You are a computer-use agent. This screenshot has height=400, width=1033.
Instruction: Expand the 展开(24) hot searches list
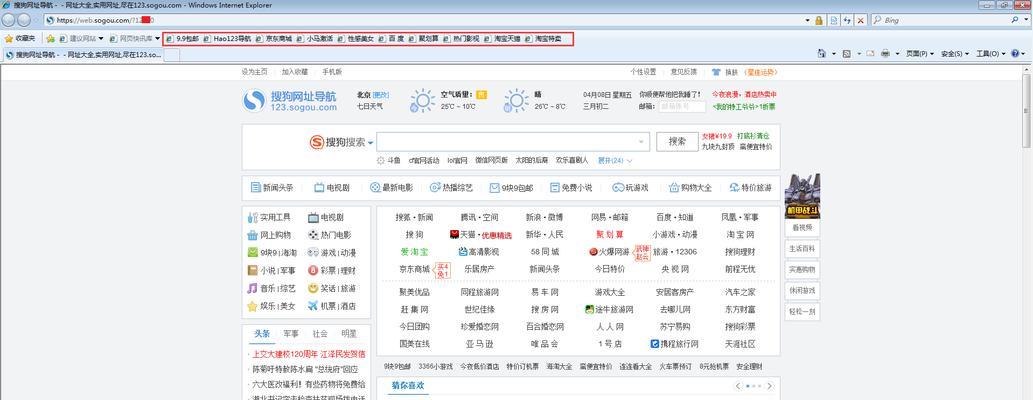(x=615, y=160)
